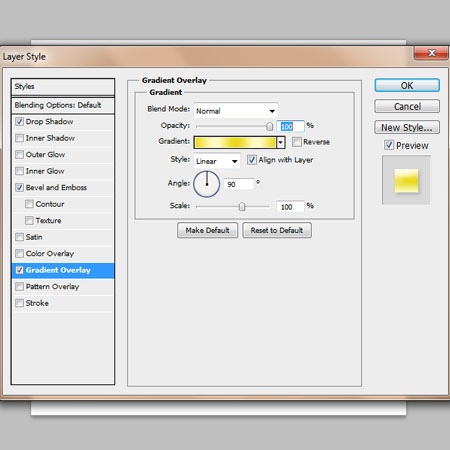Image resolution: width=450 pixels, height=450 pixels.
Task: Toggle the Drop Shadow checkbox
Action: click(19, 122)
